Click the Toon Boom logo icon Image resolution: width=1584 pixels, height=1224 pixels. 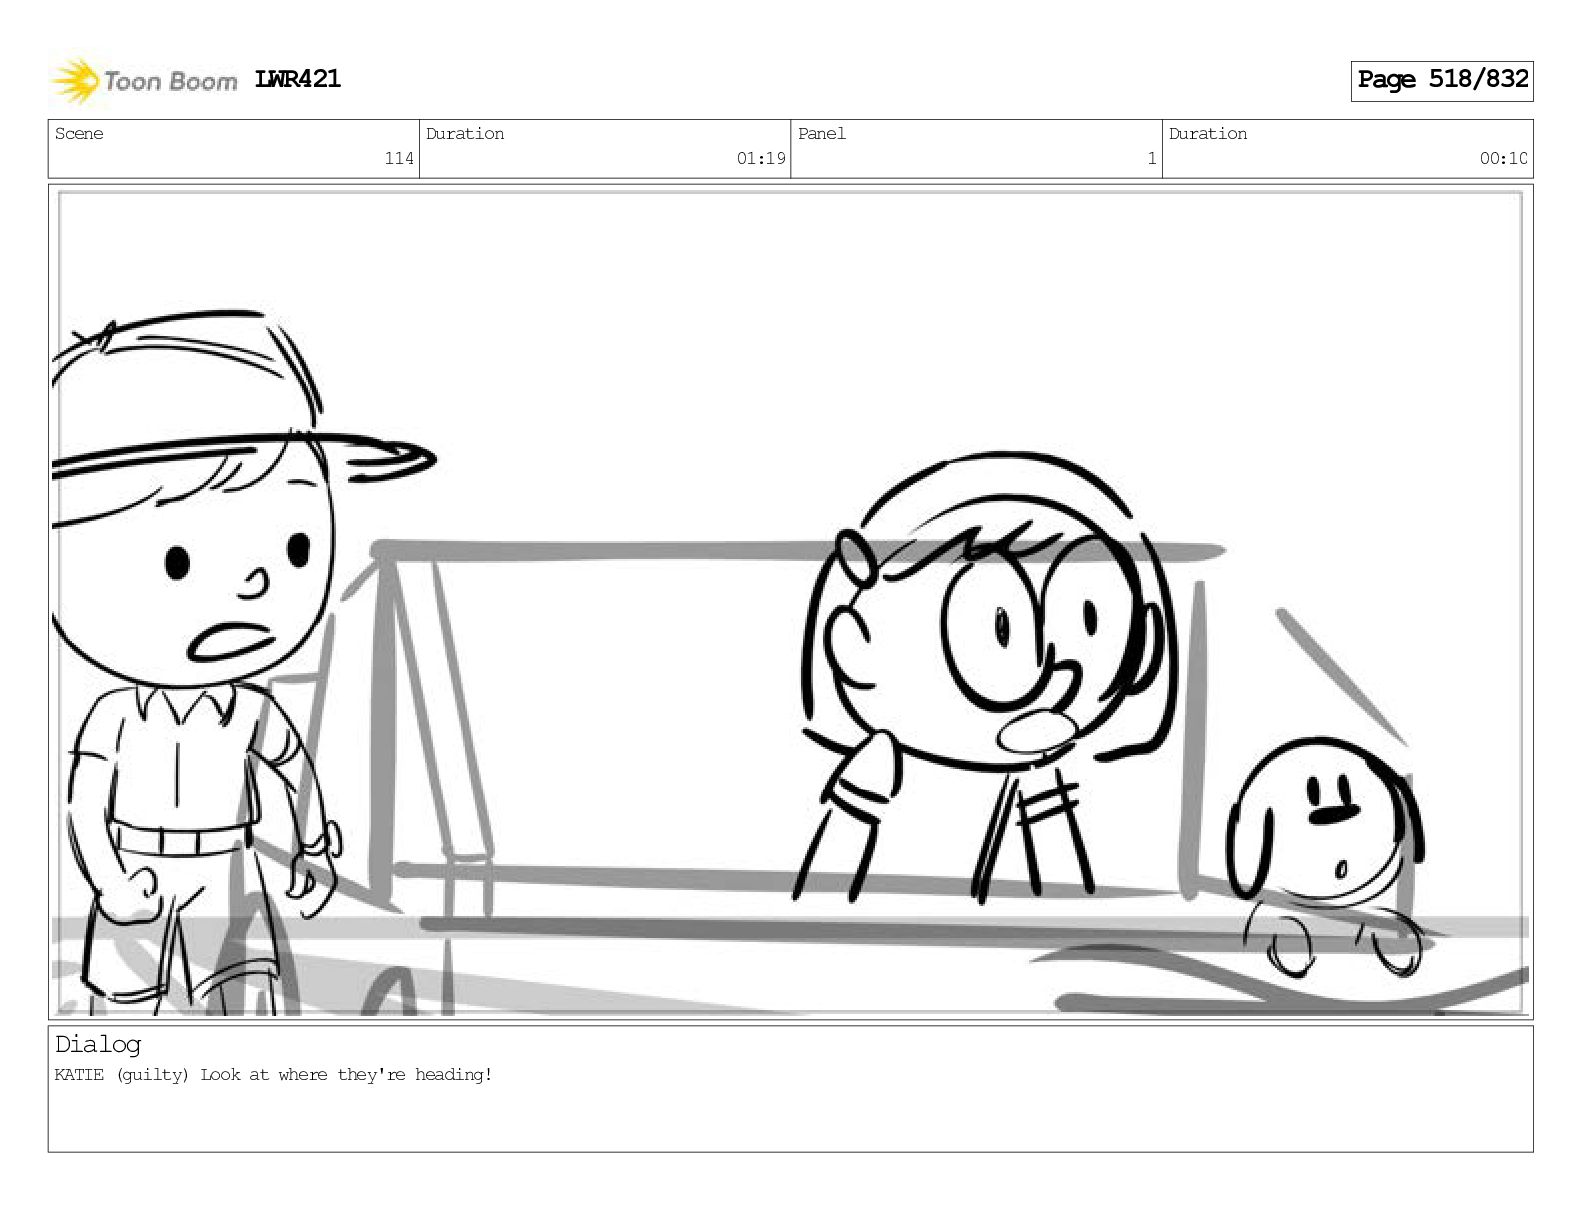(77, 81)
